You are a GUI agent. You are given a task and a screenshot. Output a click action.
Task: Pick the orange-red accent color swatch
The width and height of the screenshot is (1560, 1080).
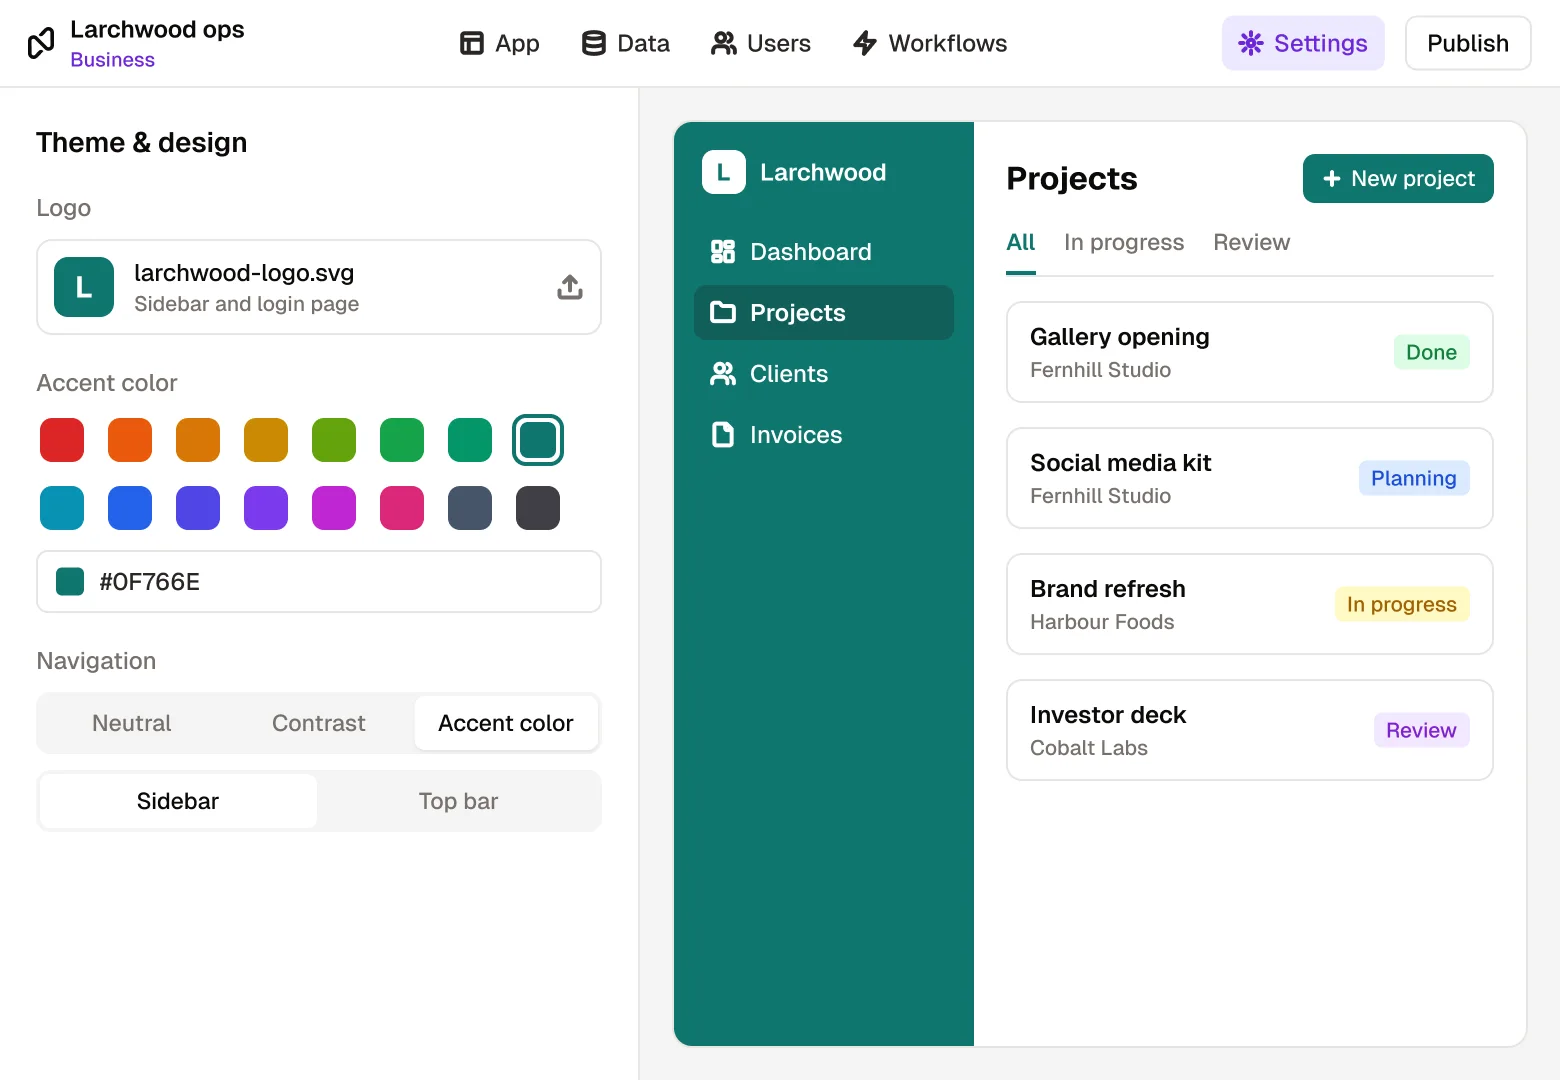click(x=130, y=440)
